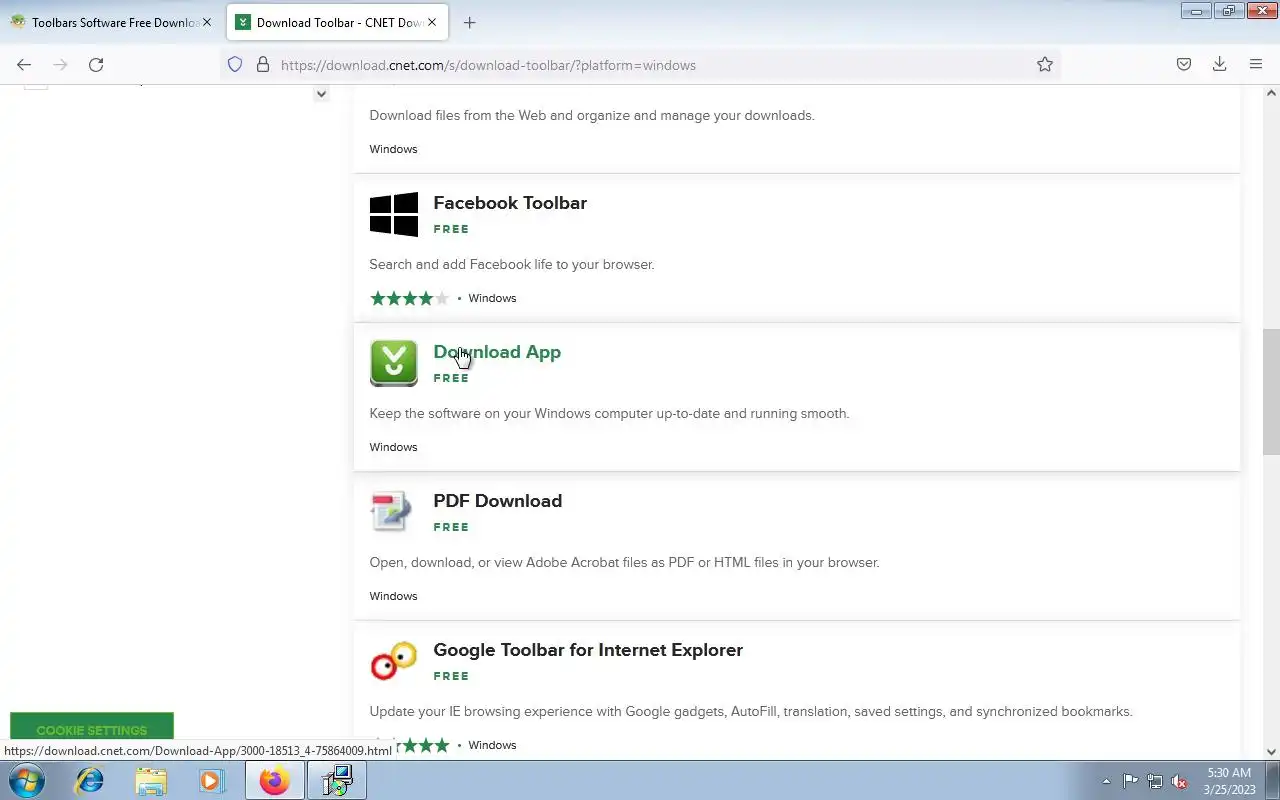The image size is (1280, 800).
Task: Click the scrollbar down arrow
Action: pyautogui.click(x=1271, y=751)
